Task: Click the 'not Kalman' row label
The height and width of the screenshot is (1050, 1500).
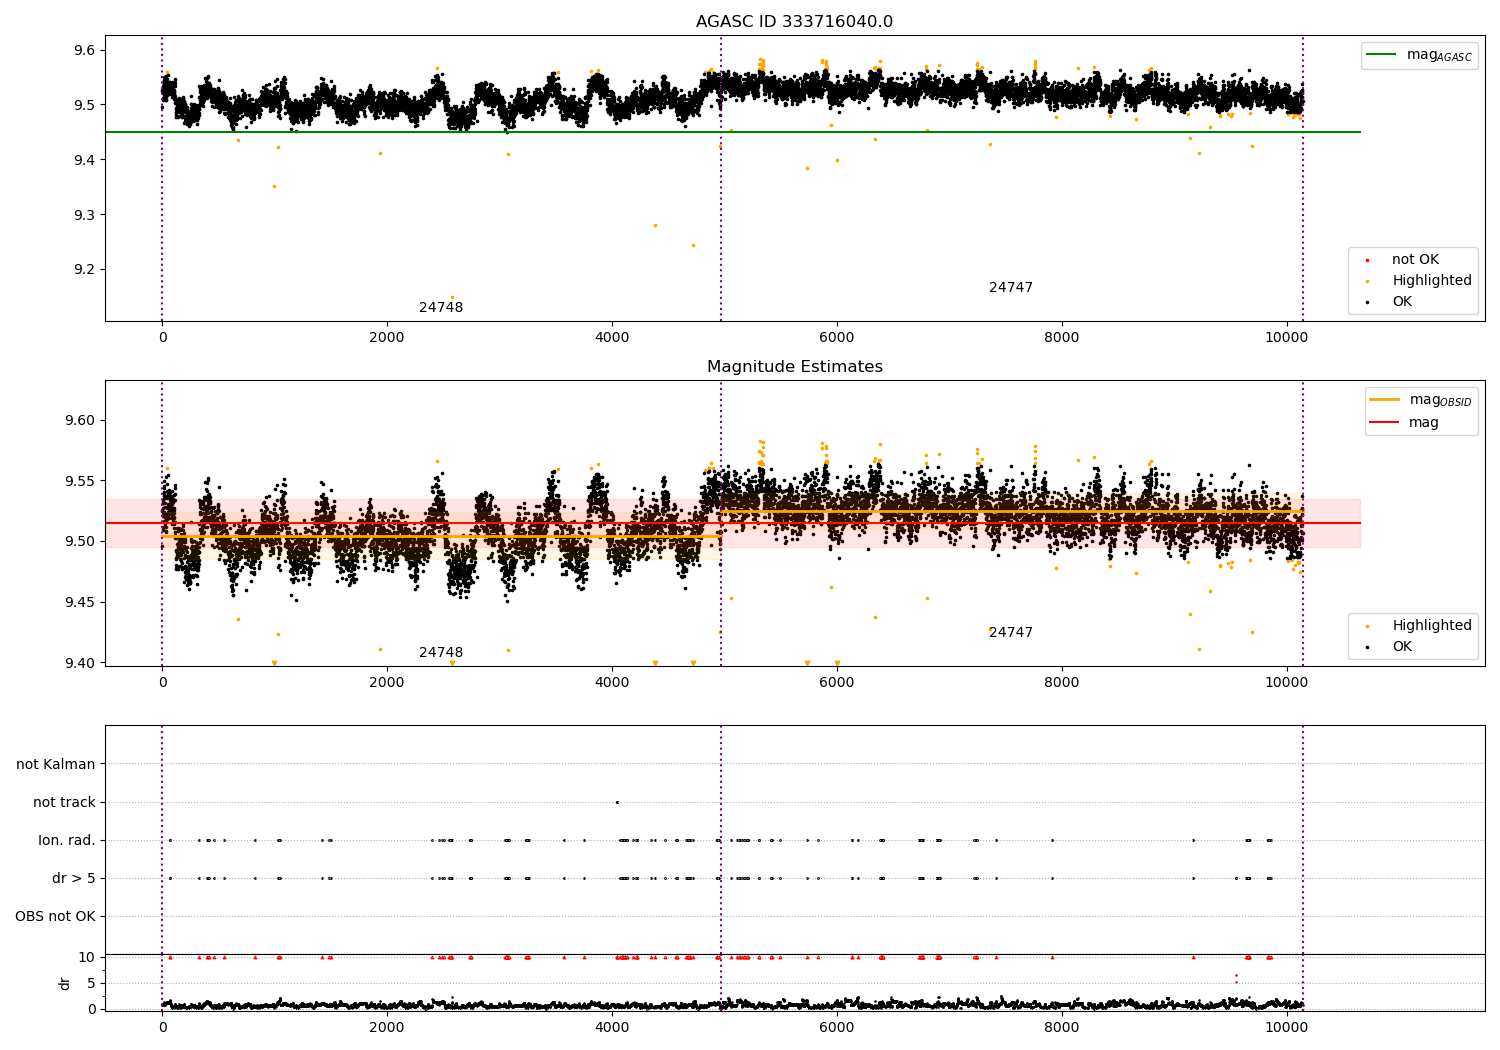Action: click(x=56, y=765)
